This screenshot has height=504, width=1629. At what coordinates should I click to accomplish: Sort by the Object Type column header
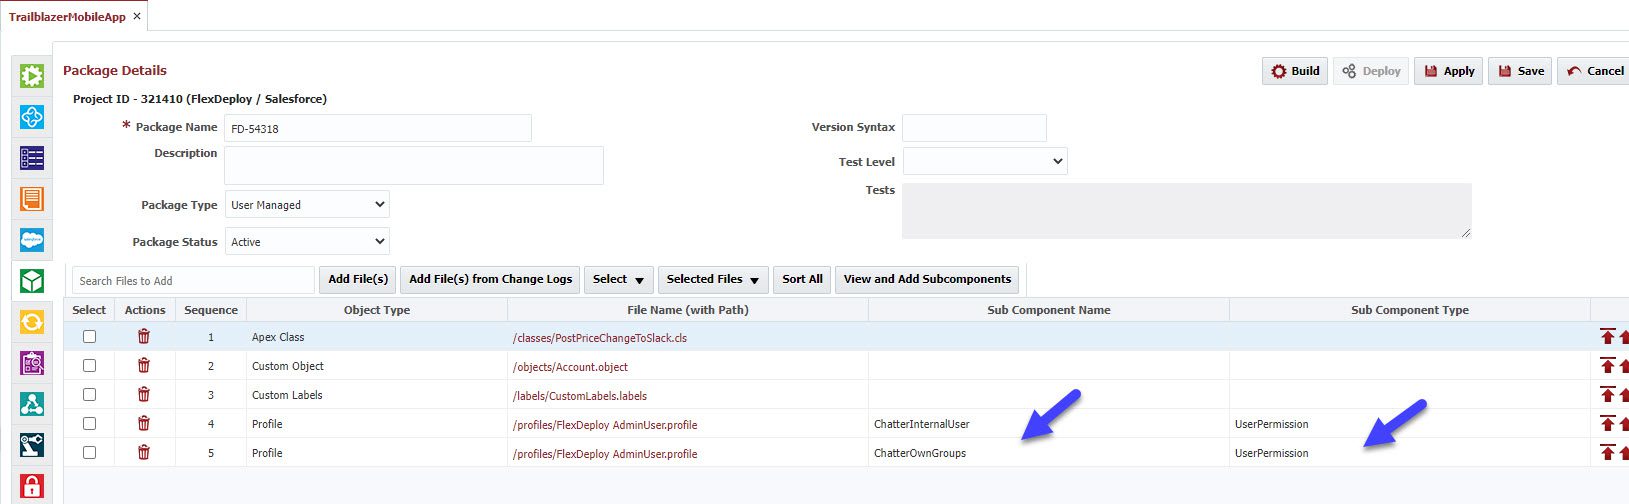(377, 310)
